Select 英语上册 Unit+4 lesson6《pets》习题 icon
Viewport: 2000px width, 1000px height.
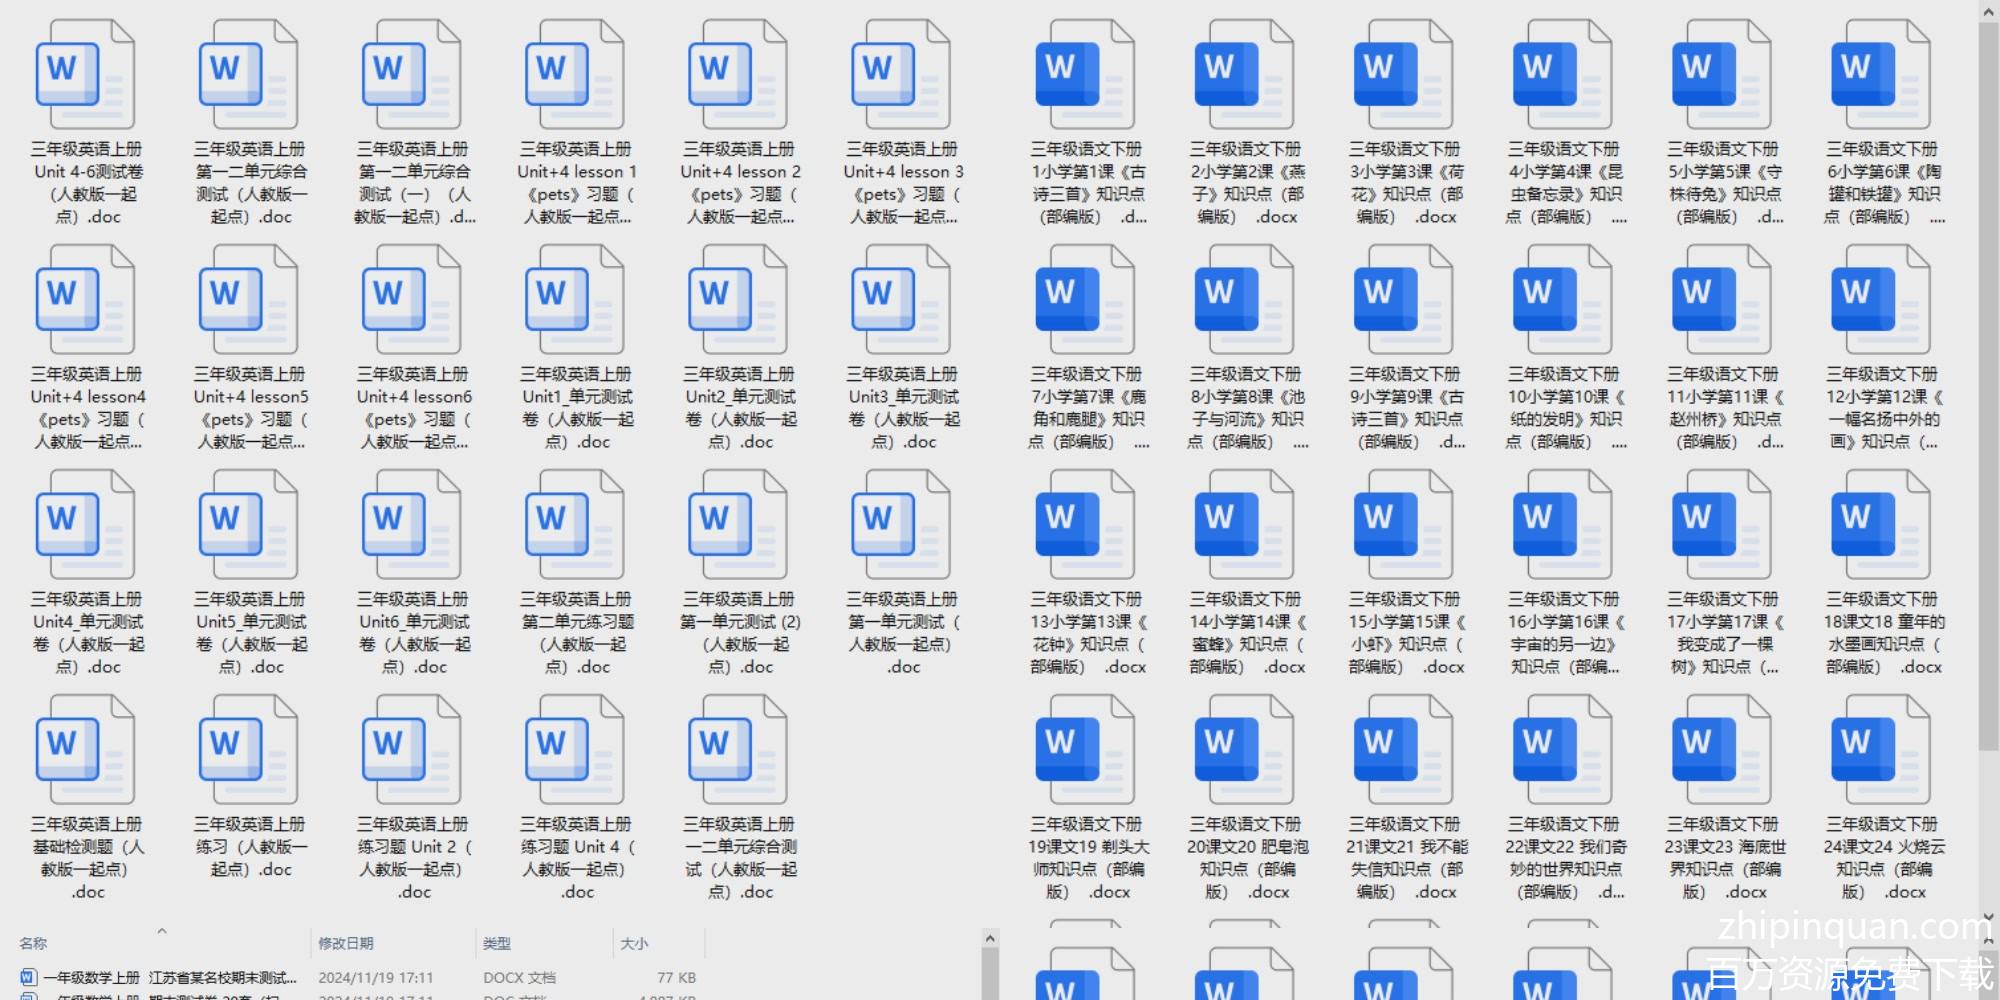point(411,299)
